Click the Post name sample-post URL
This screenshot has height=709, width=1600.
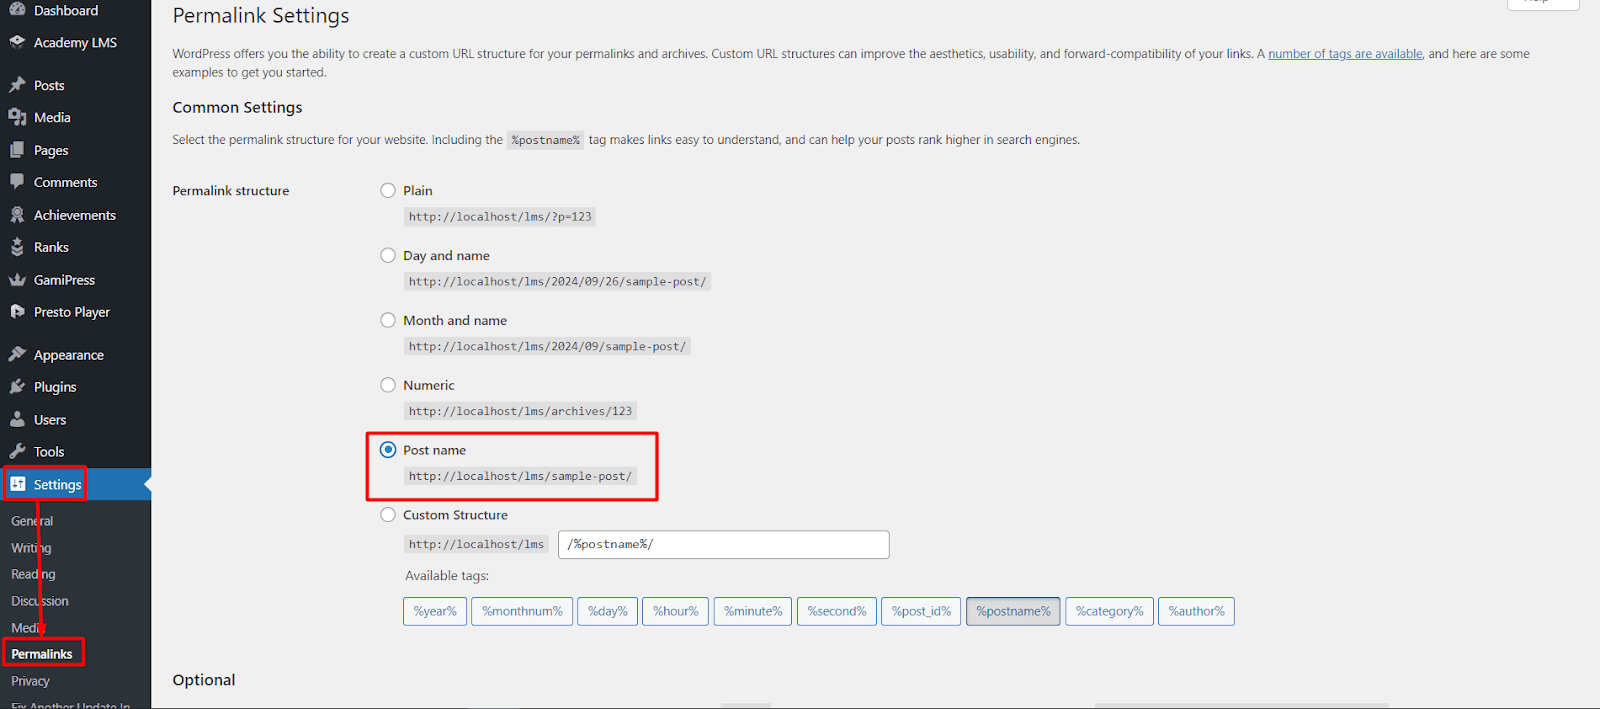coord(520,476)
